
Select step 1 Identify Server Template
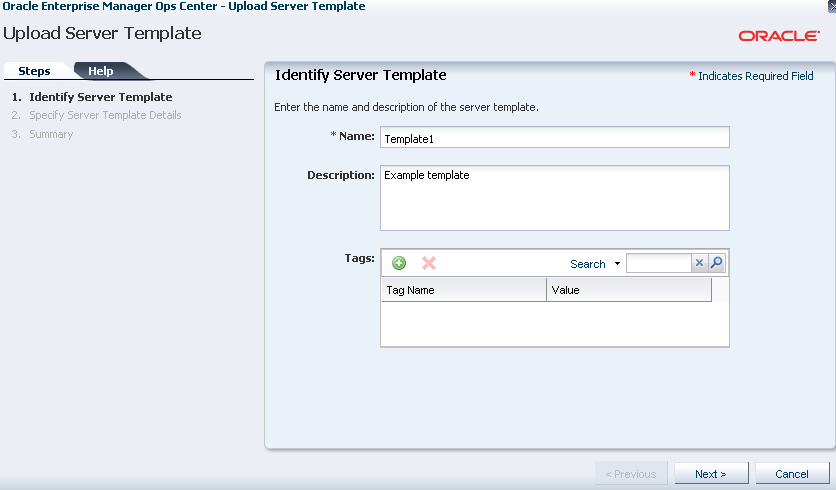coord(101,97)
